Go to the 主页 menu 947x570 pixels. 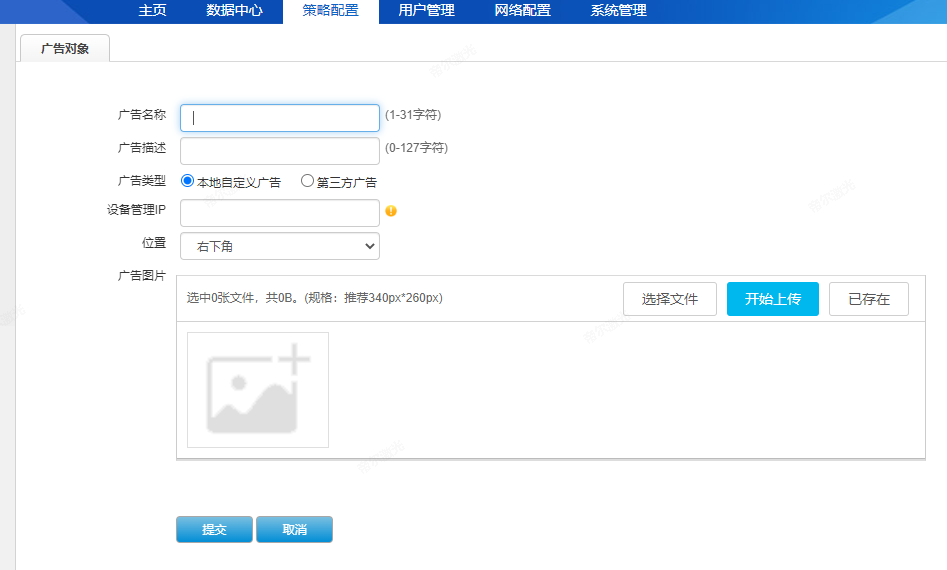pyautogui.click(x=152, y=11)
